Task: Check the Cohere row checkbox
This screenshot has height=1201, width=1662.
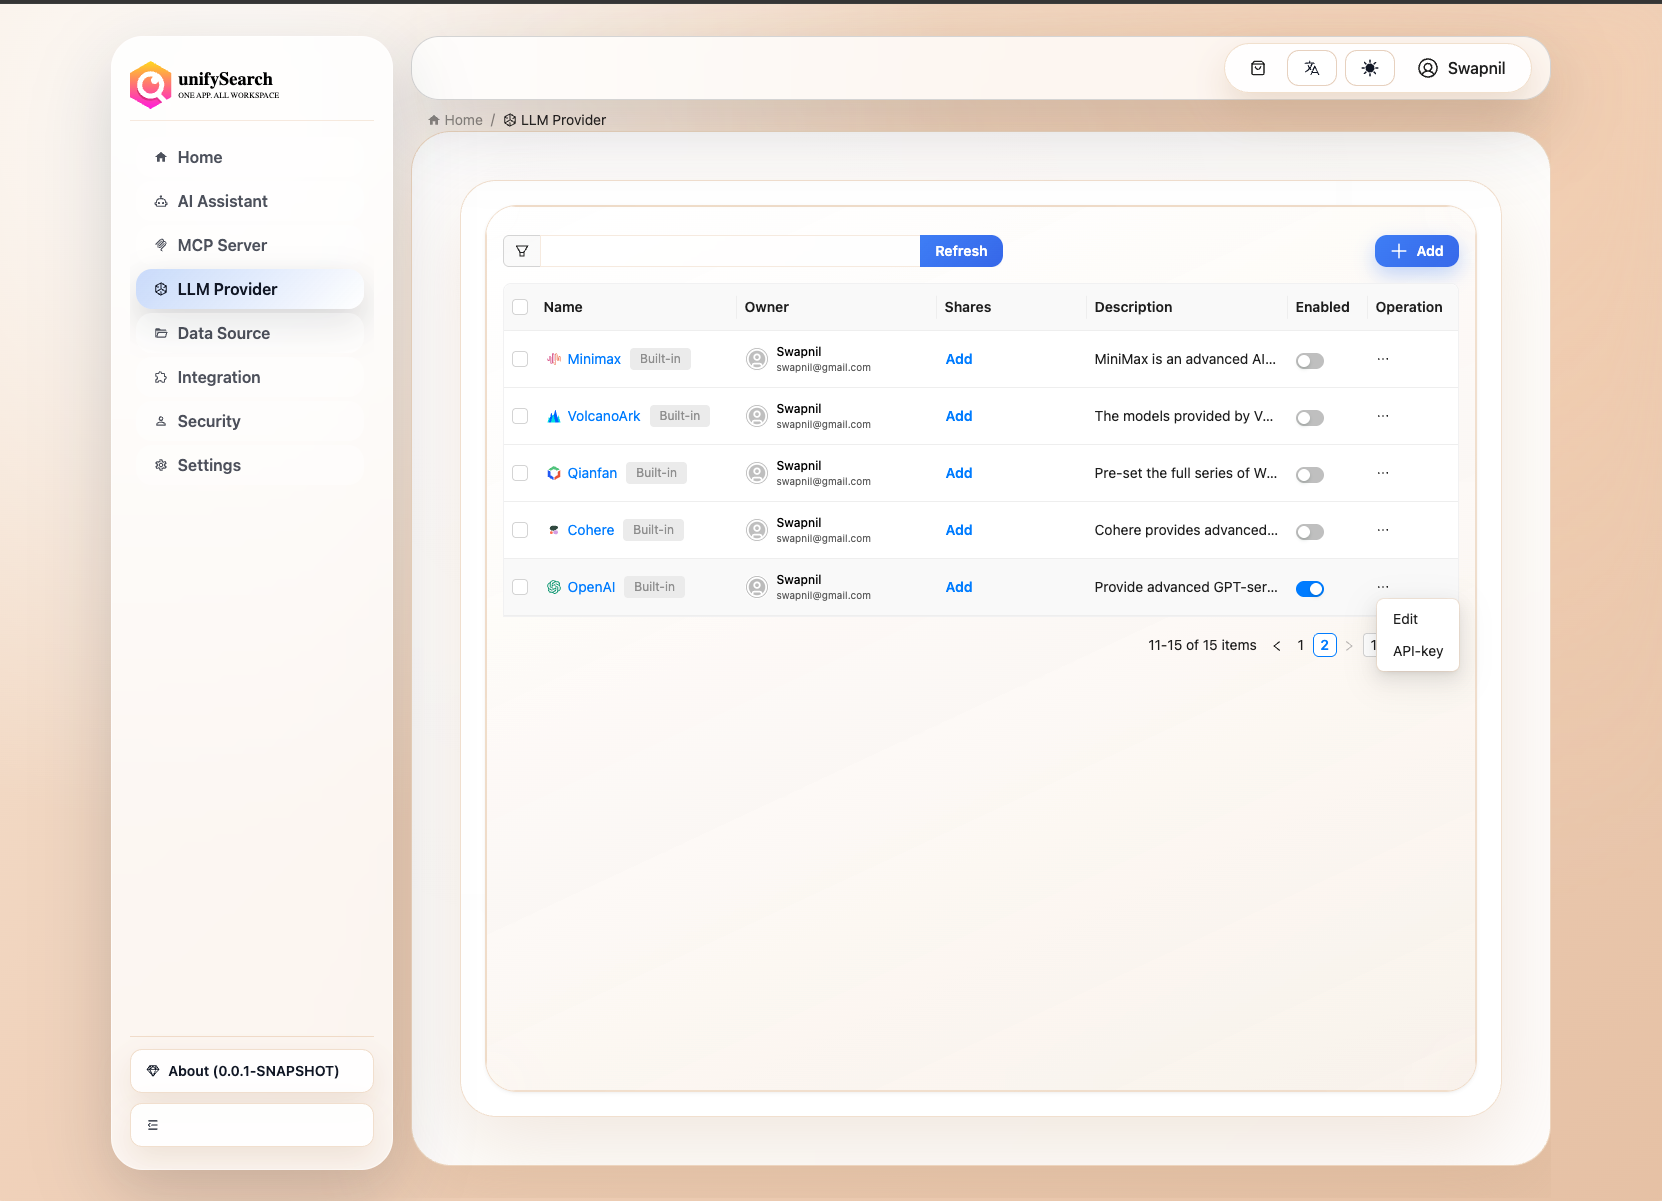Action: pos(520,530)
